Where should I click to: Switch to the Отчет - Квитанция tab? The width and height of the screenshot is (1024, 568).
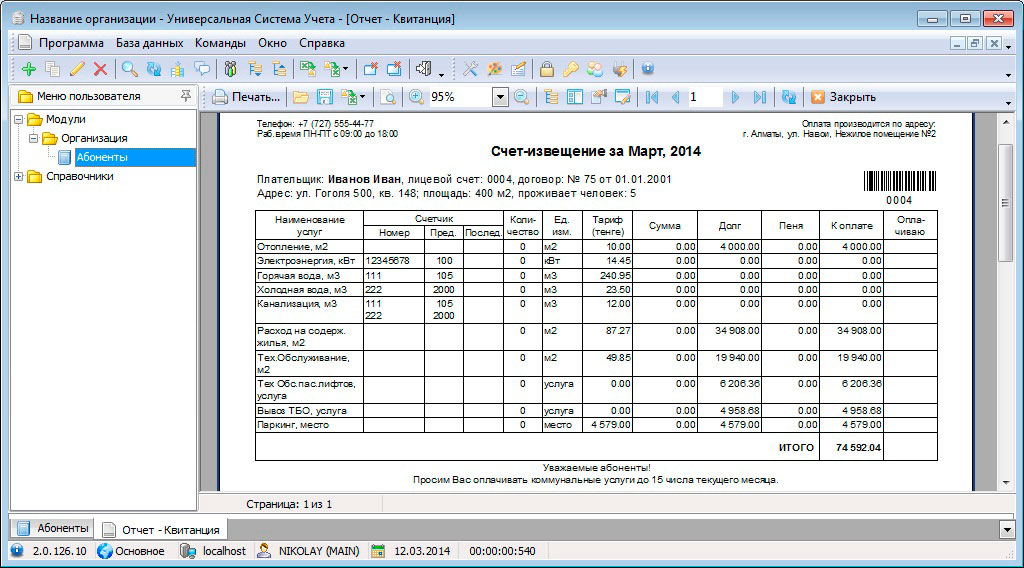point(162,529)
